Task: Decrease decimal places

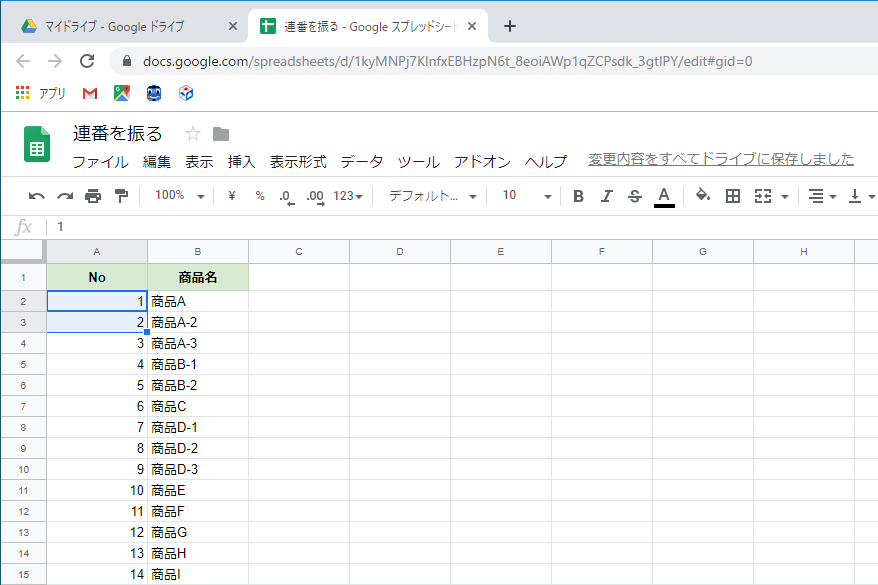Action: [287, 196]
